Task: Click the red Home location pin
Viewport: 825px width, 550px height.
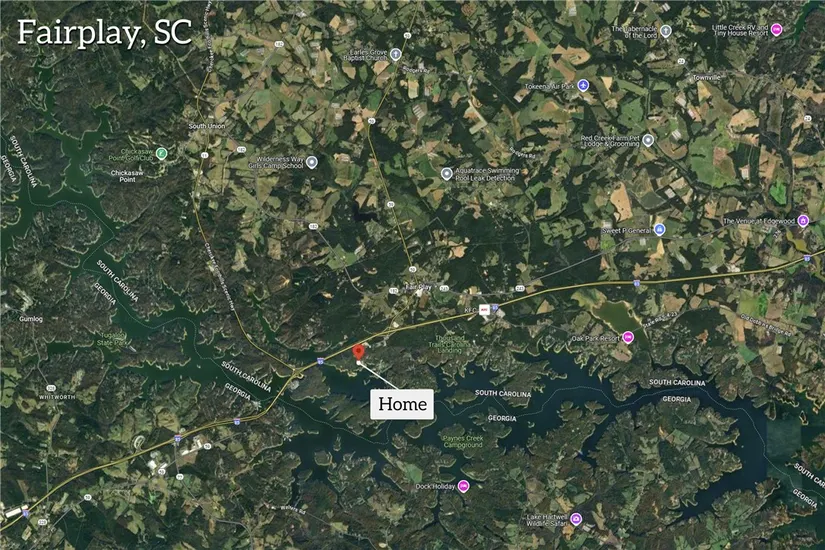Action: pos(358,352)
